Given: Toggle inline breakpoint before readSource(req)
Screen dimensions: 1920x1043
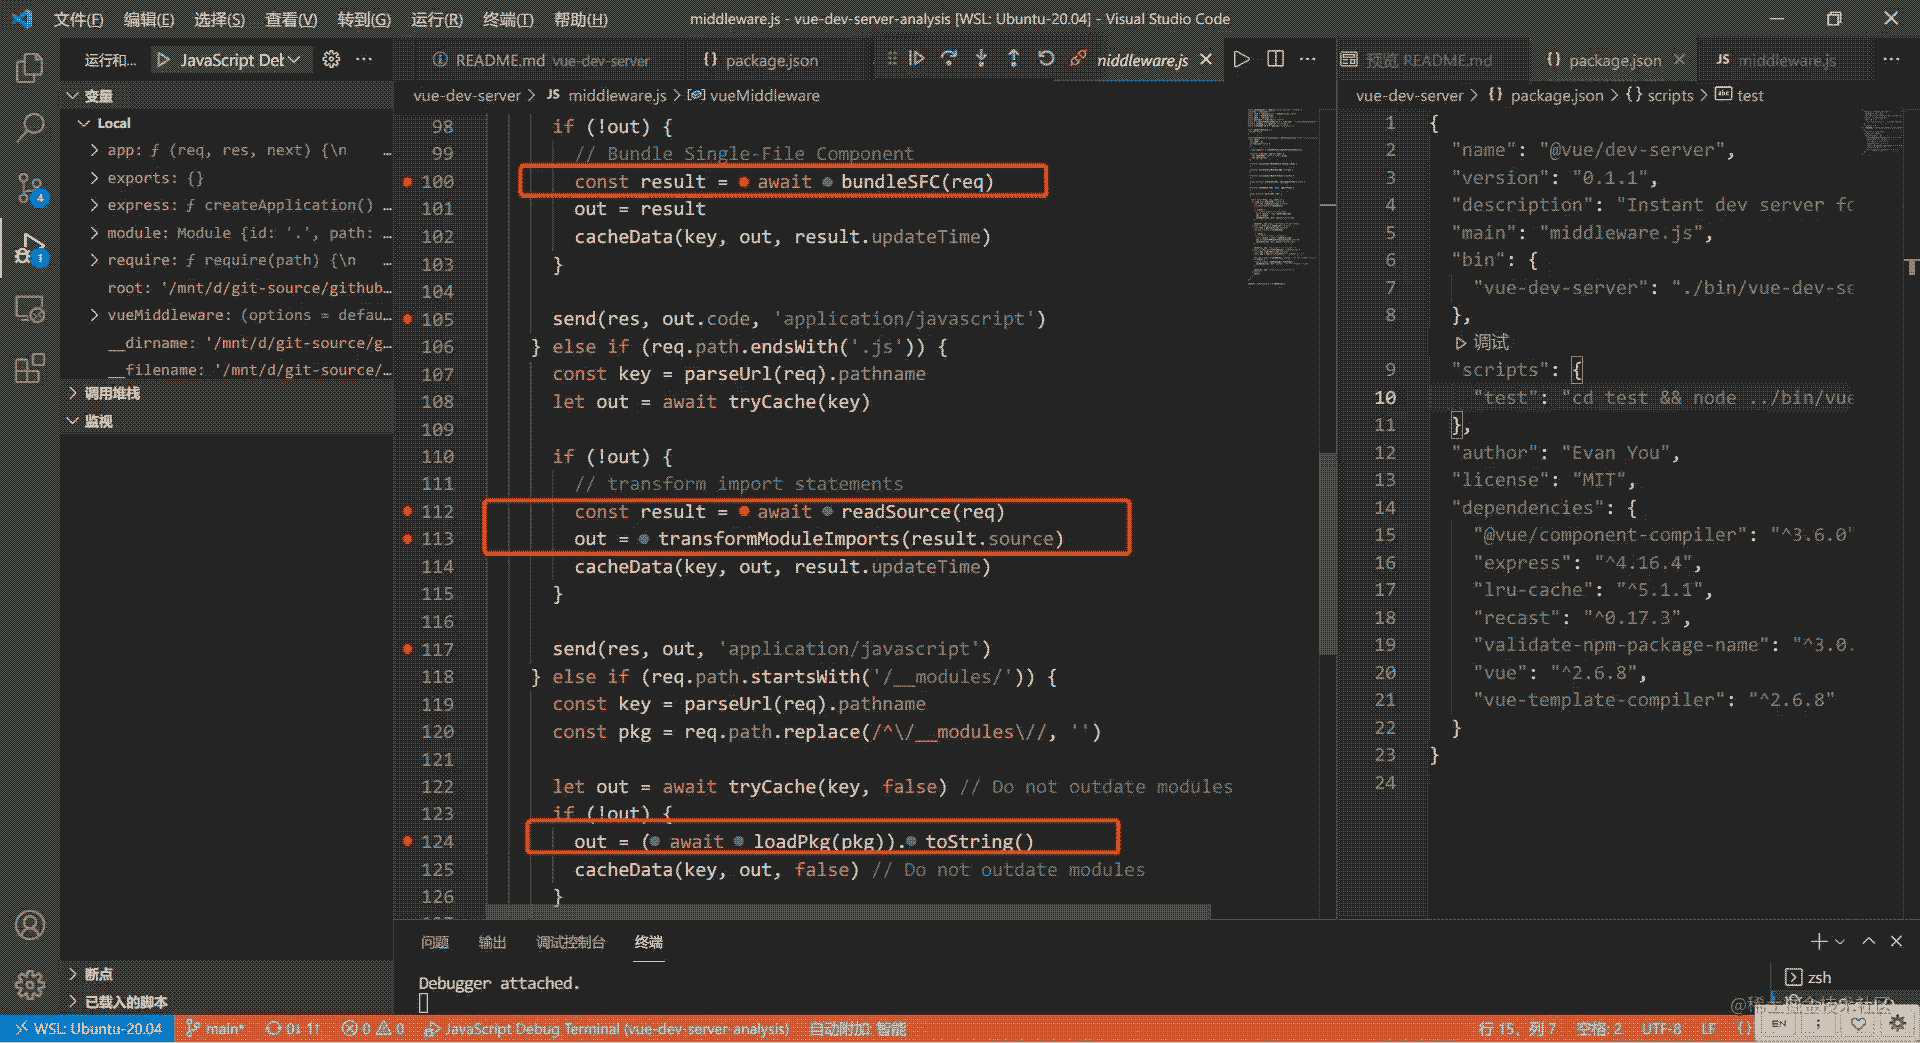Looking at the screenshot, I should (x=827, y=512).
